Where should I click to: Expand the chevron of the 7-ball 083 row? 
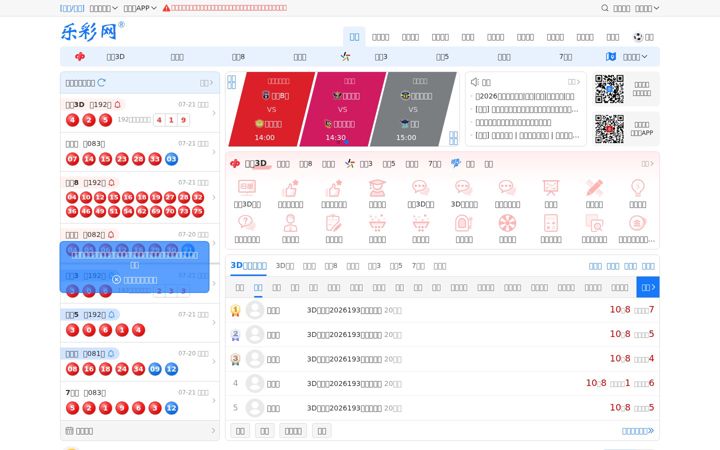pos(214,401)
